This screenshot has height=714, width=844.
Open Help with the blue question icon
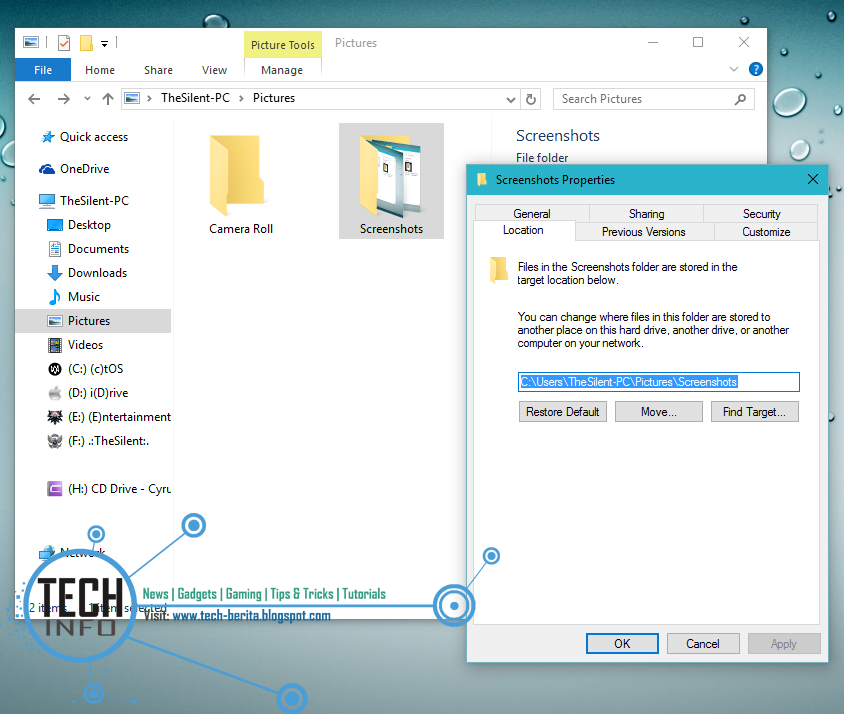click(756, 69)
